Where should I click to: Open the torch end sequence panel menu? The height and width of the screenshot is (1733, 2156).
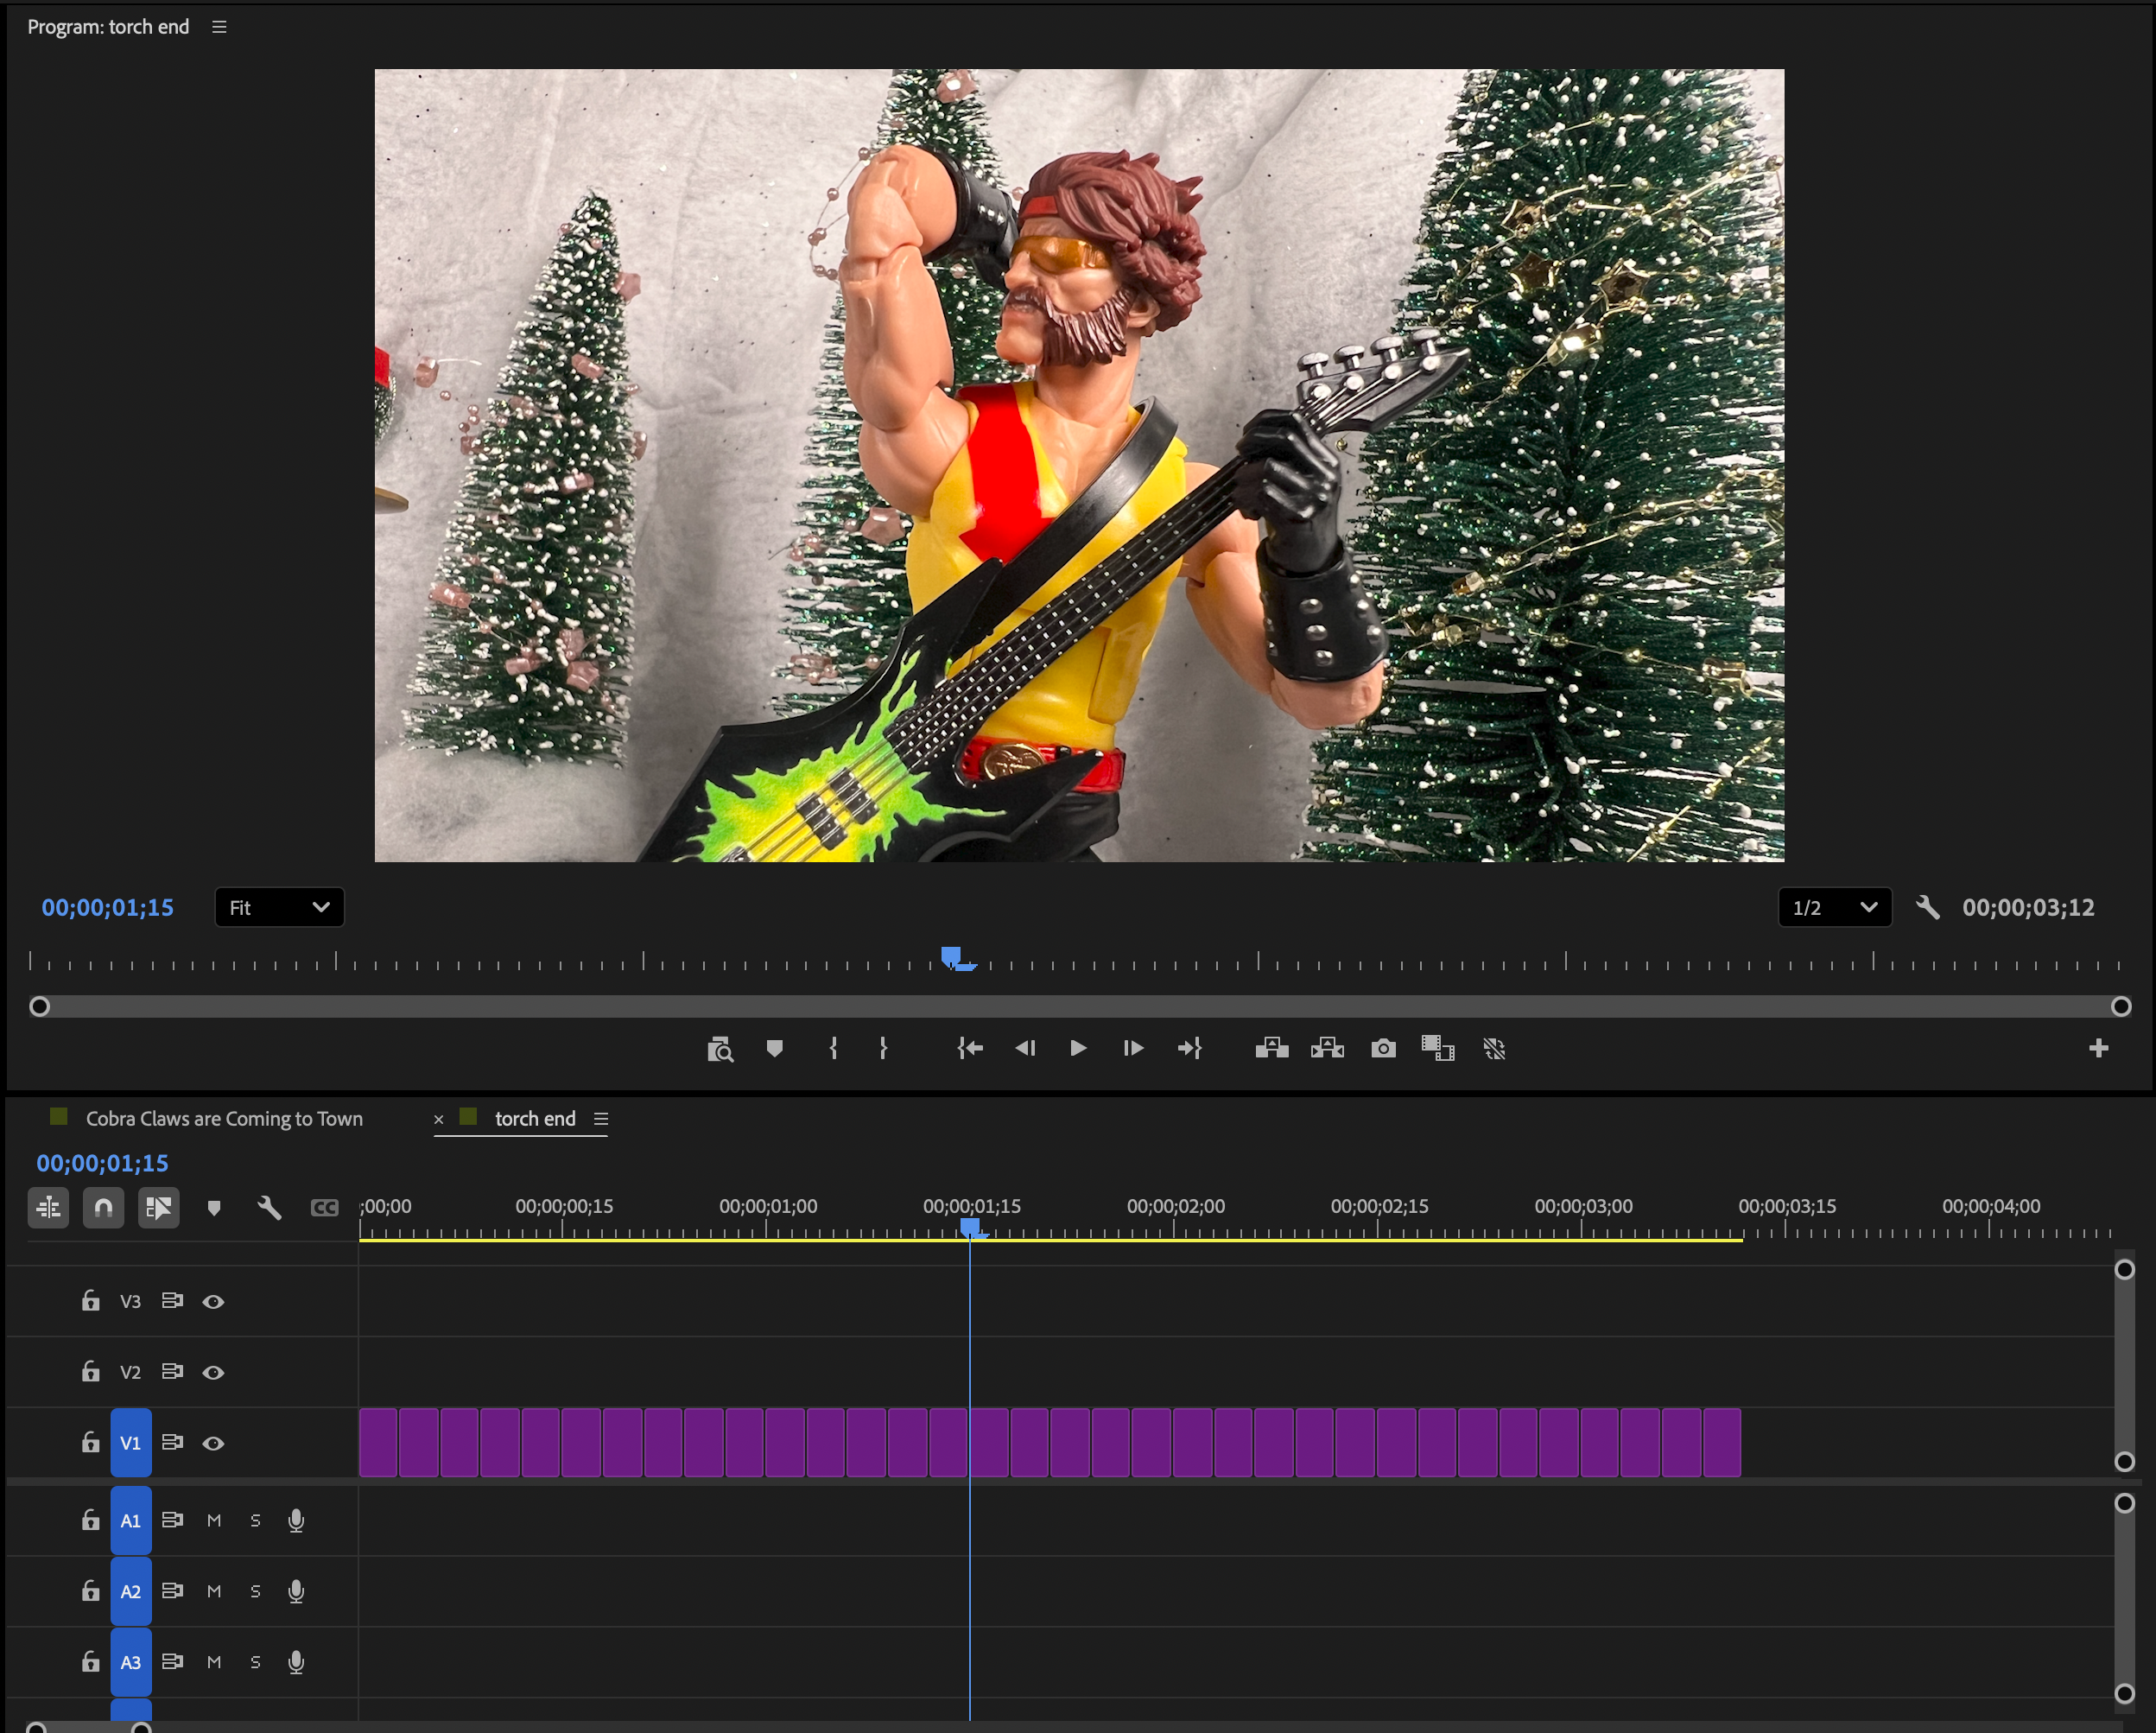click(x=601, y=1119)
